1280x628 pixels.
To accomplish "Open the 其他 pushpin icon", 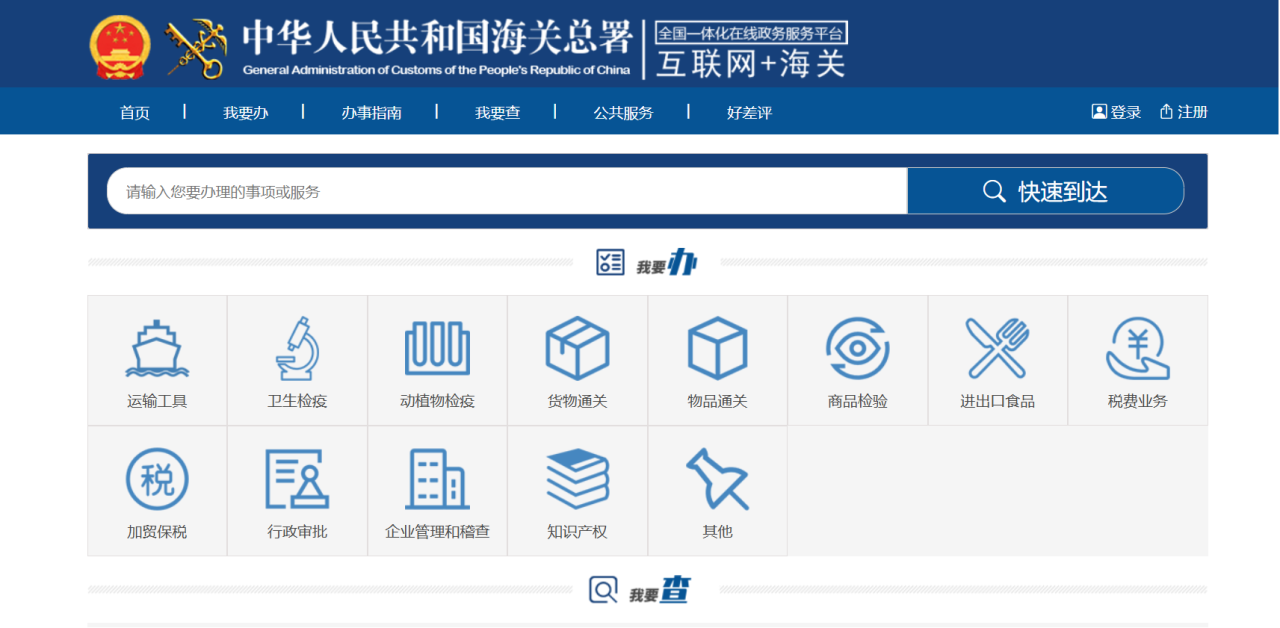I will pos(717,479).
